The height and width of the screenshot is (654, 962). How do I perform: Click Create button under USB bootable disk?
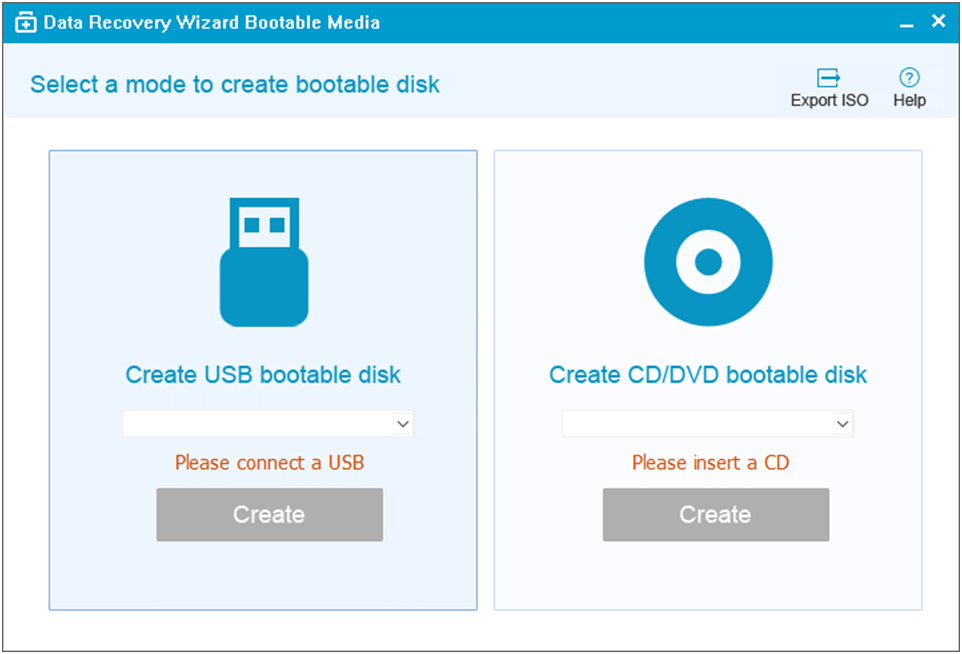(269, 514)
